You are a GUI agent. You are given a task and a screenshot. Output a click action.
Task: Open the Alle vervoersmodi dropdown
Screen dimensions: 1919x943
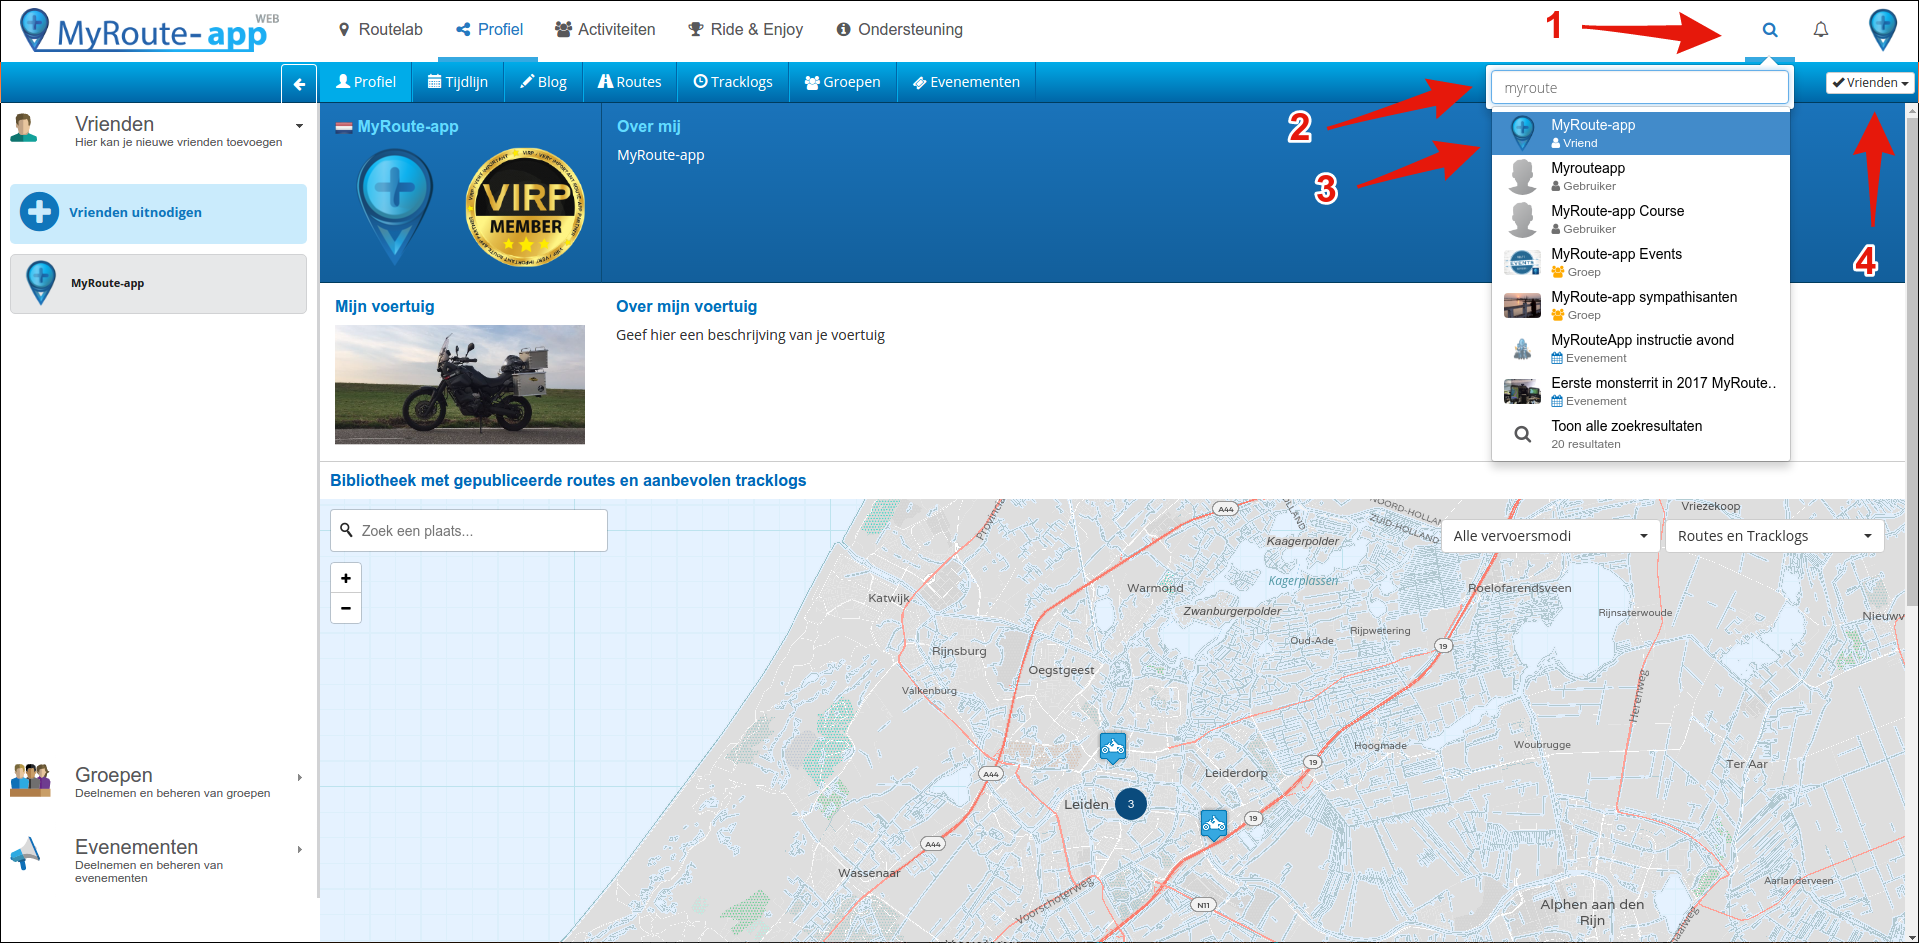[1550, 536]
